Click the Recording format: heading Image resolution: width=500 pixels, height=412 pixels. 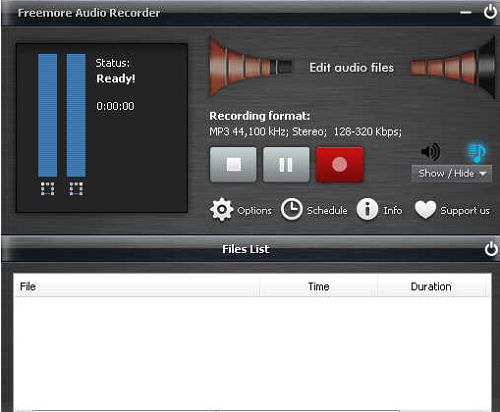pyautogui.click(x=260, y=116)
